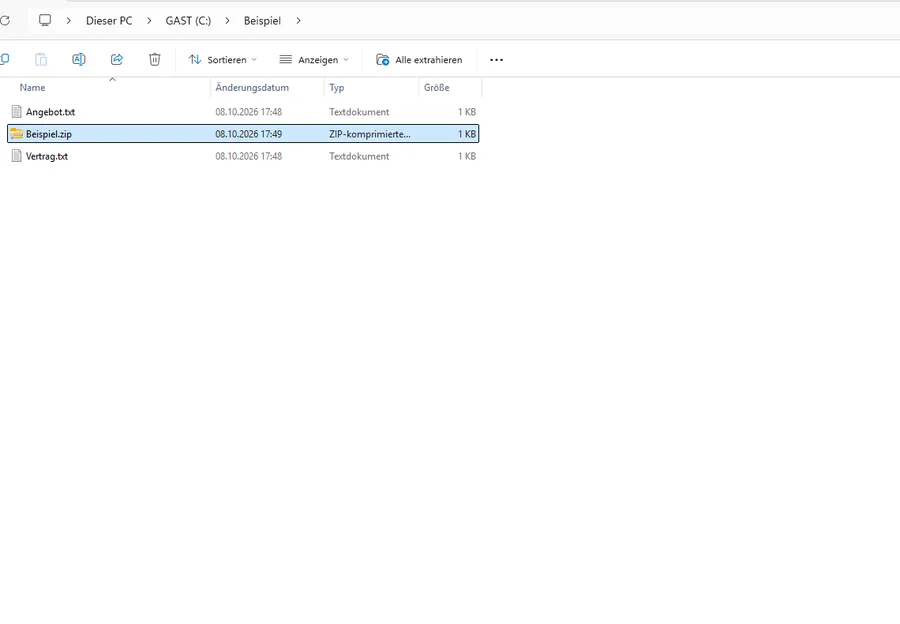Expand chevron after monitor icon

69,21
